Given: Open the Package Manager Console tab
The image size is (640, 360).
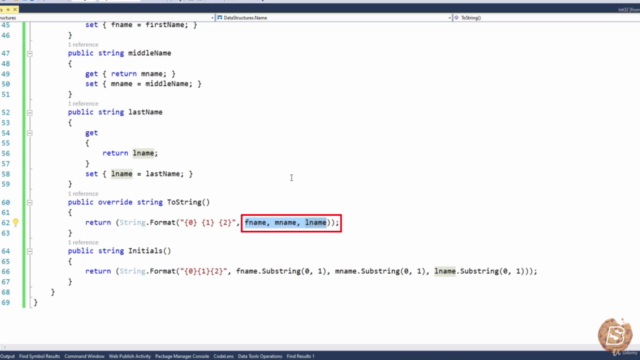Looking at the screenshot, I should (x=182, y=356).
